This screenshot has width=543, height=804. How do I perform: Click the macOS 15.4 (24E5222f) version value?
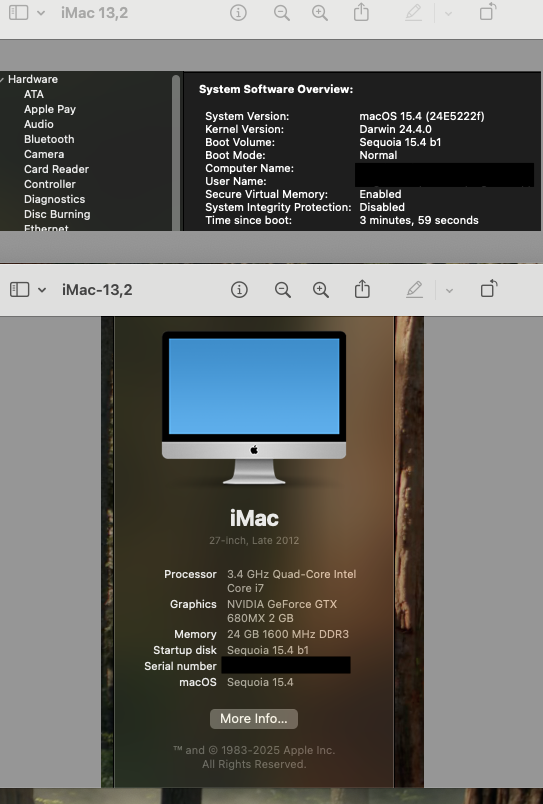(421, 116)
